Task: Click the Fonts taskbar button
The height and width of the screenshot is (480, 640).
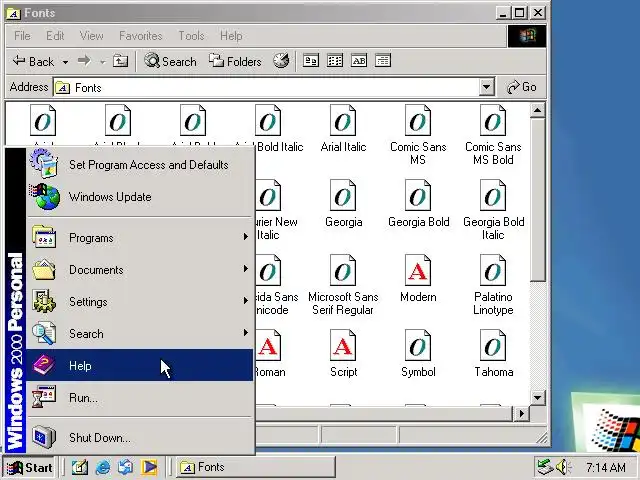Action: coord(256,467)
